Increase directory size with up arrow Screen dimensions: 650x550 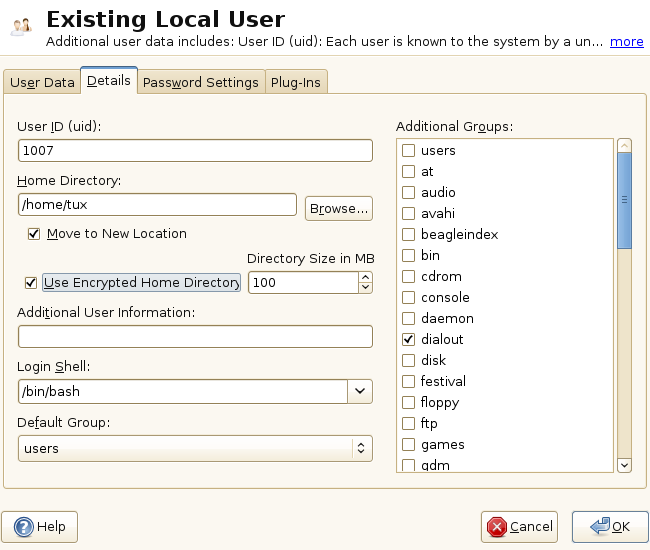point(365,277)
